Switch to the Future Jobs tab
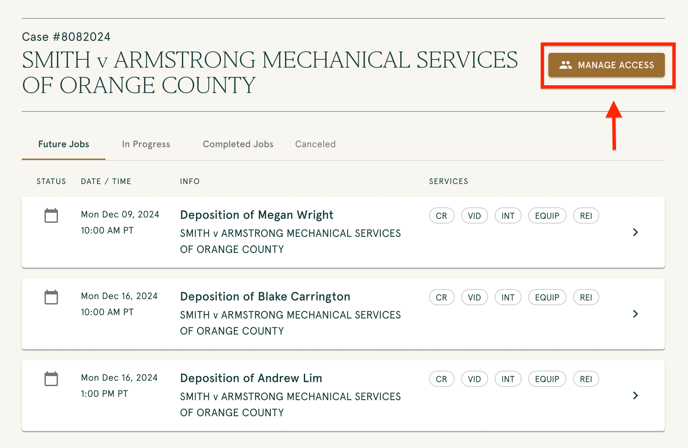The height and width of the screenshot is (448, 688). click(x=64, y=144)
